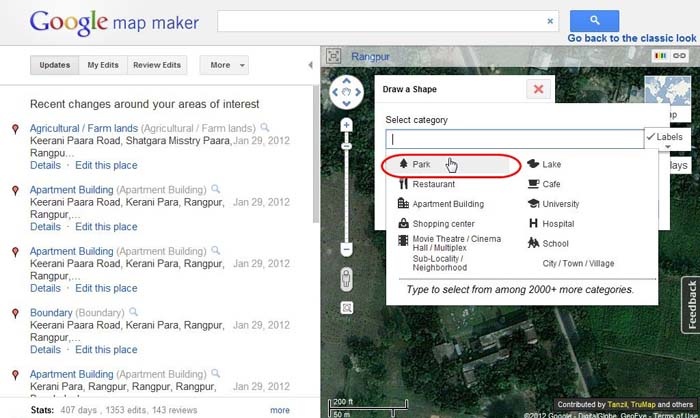Click the map pin beside the Boundary entry
This screenshot has width=700, height=418.
pyautogui.click(x=15, y=314)
